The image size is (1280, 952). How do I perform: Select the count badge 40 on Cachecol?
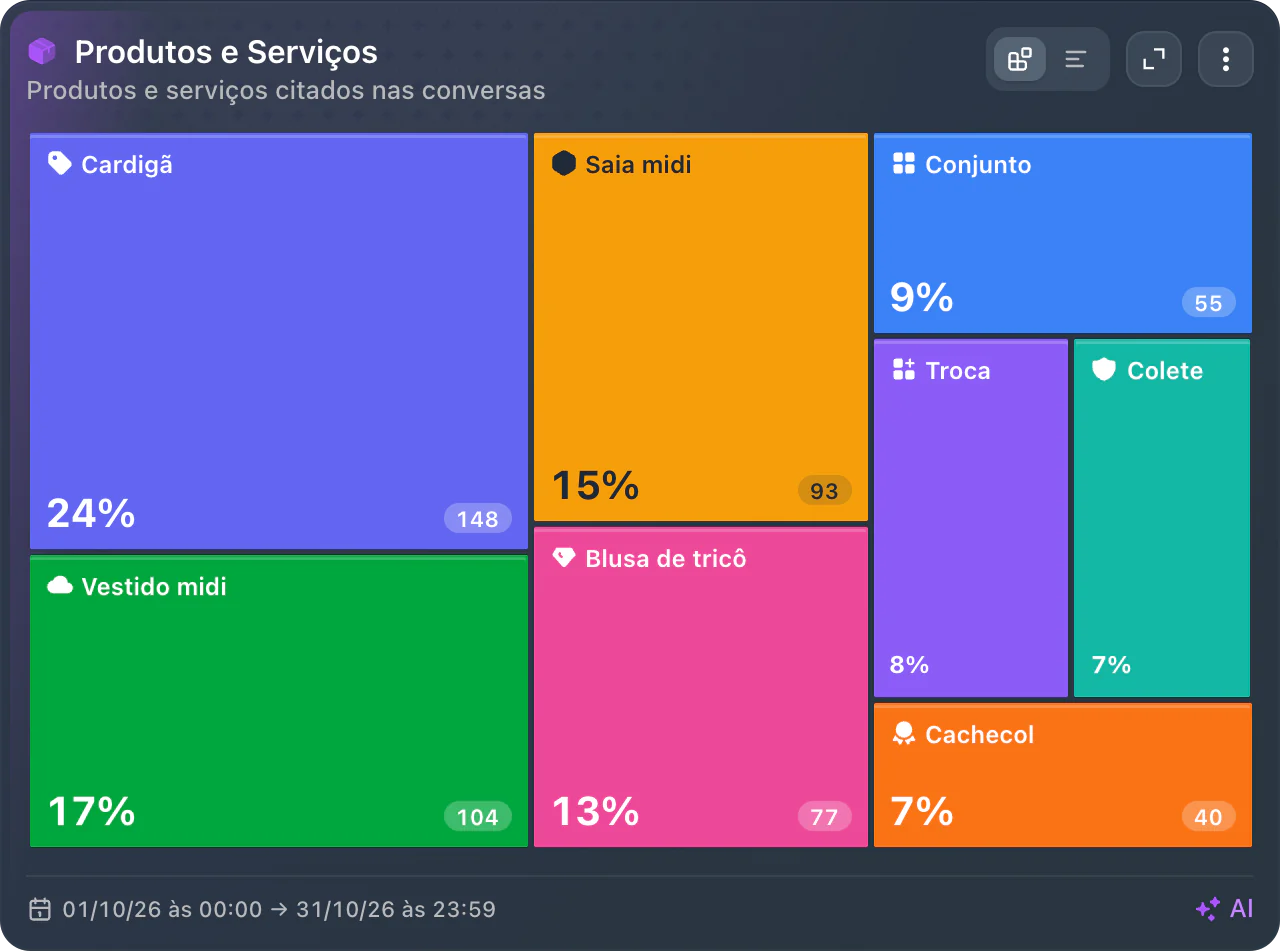pyautogui.click(x=1209, y=817)
